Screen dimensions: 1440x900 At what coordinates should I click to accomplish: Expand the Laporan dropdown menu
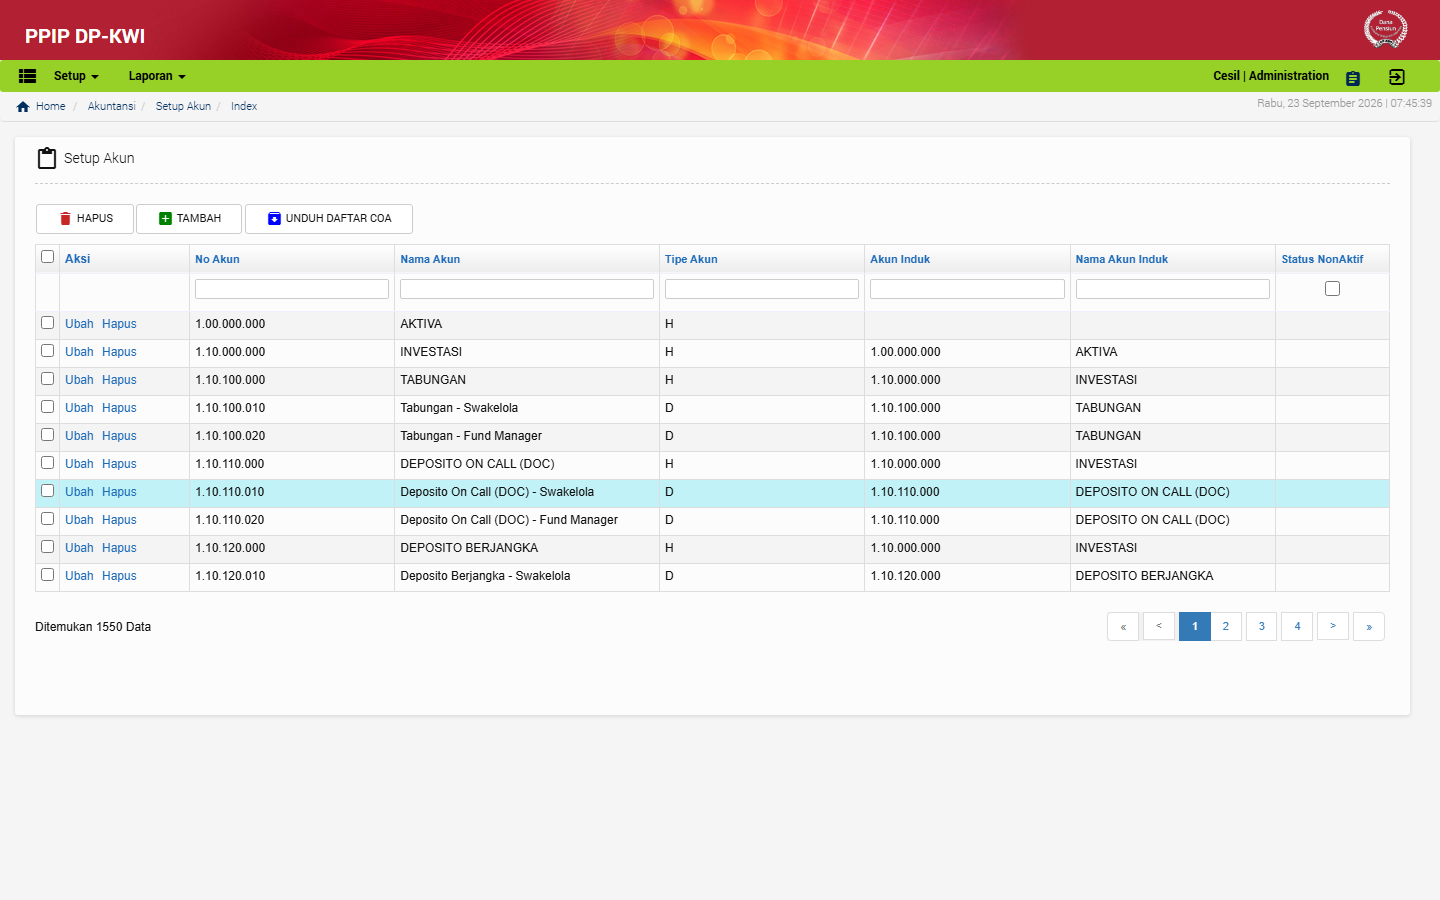pyautogui.click(x=157, y=76)
